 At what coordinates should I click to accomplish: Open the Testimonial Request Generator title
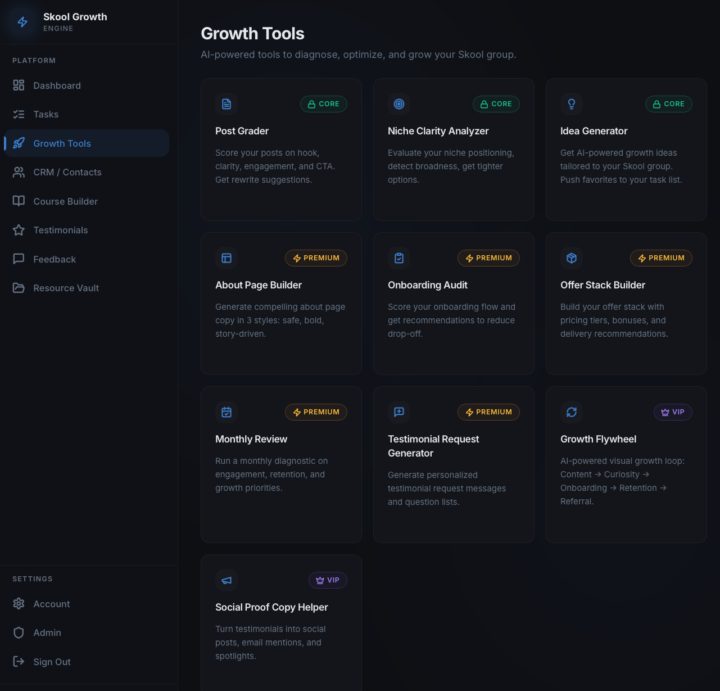(x=433, y=446)
